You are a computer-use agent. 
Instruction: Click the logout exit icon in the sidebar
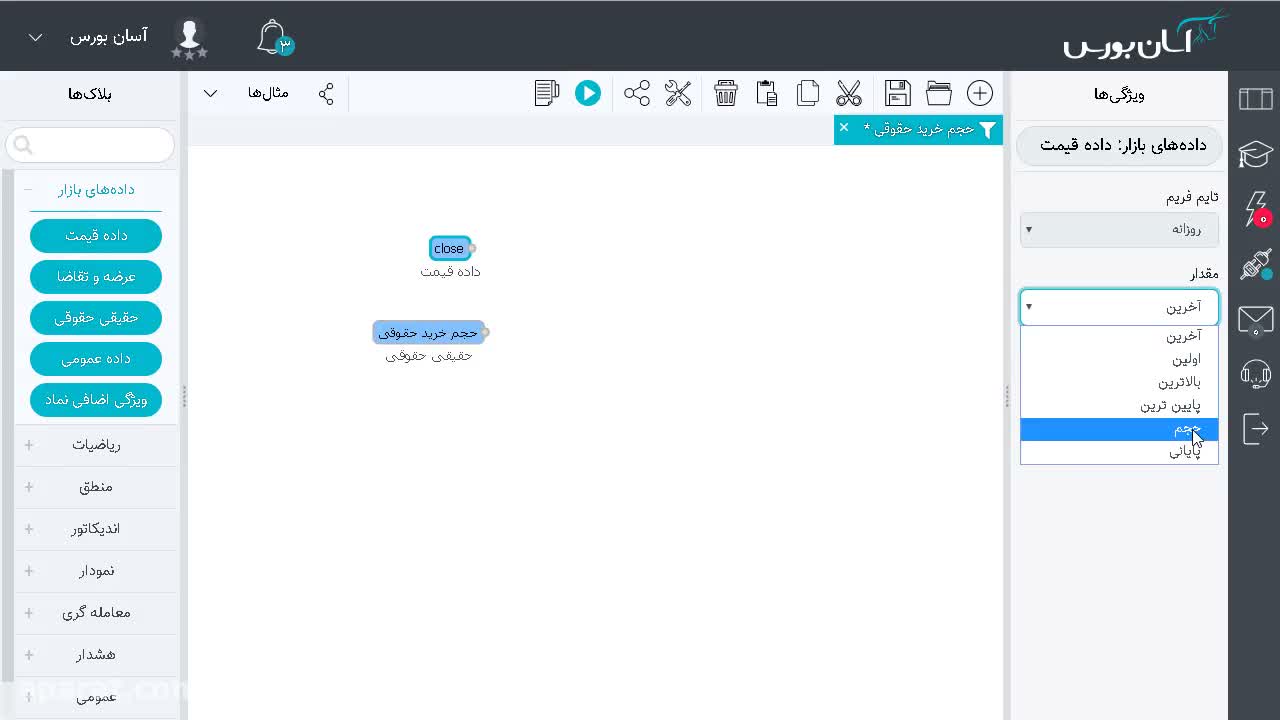click(1256, 429)
